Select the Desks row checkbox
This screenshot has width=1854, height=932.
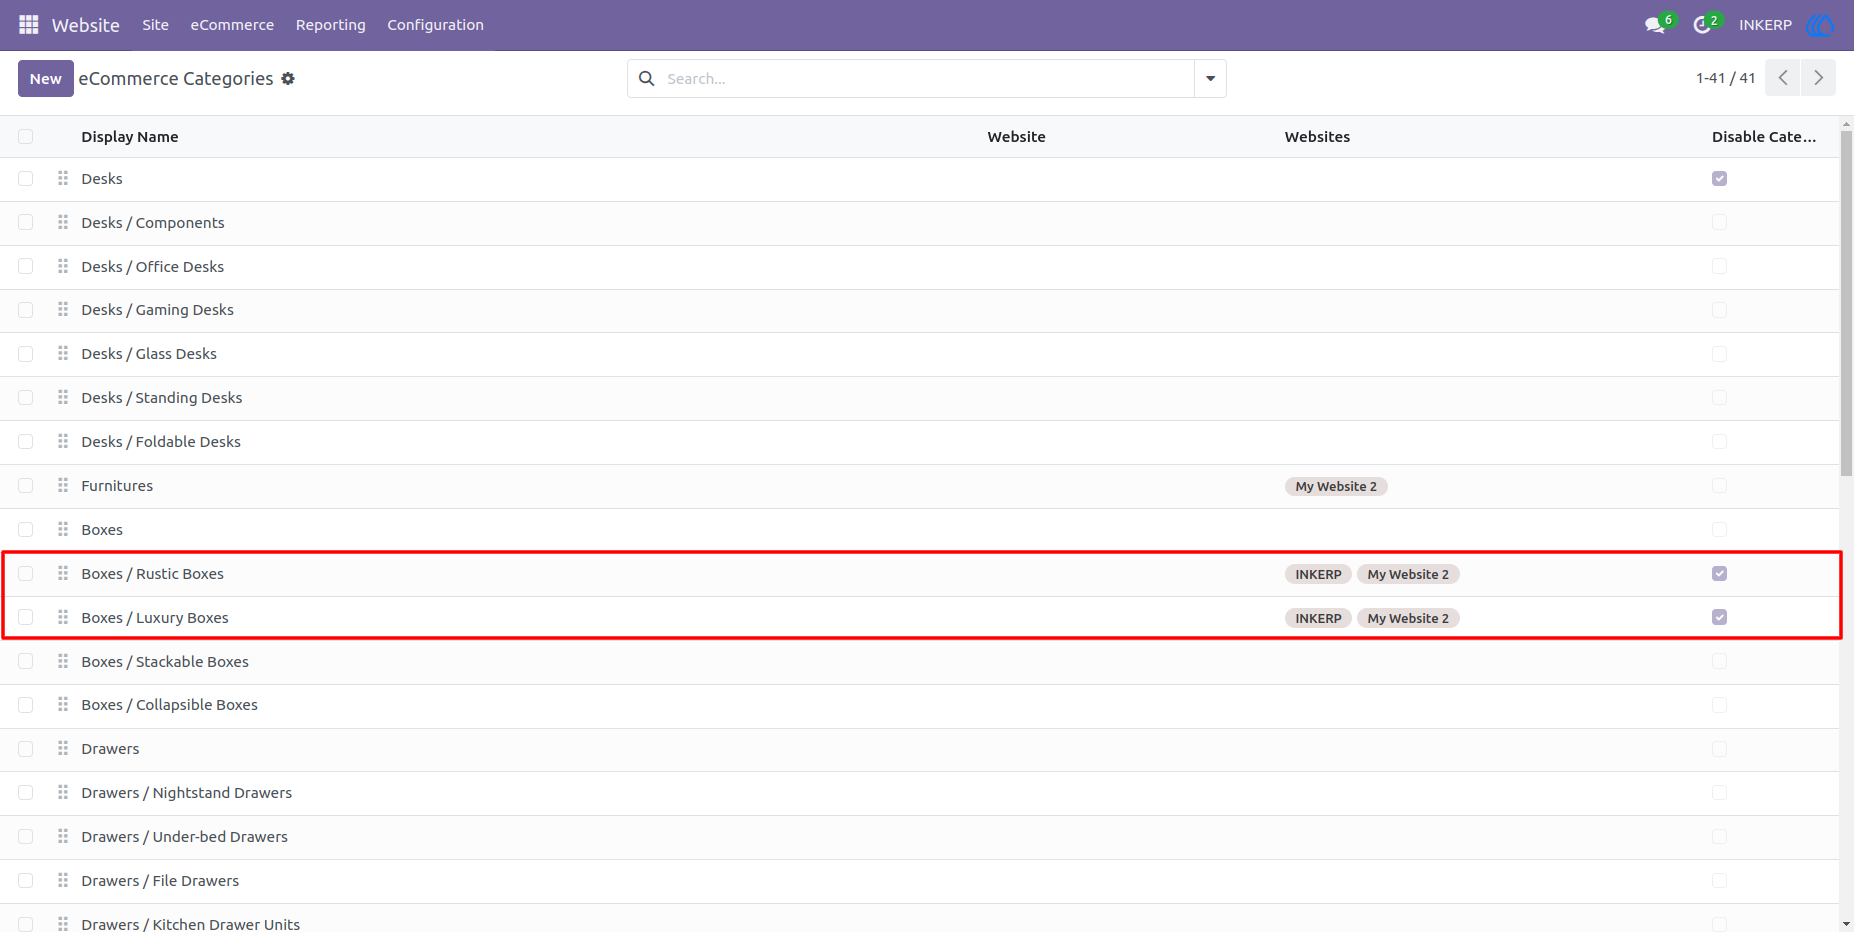point(26,178)
